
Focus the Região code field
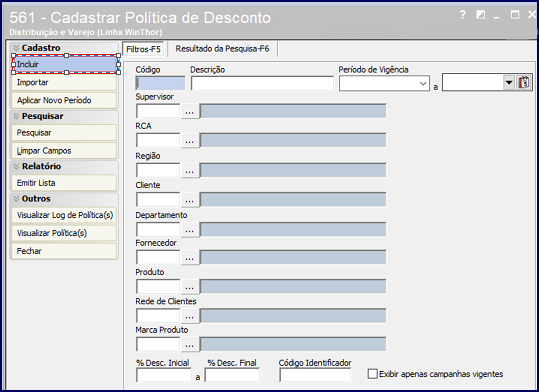click(x=158, y=170)
